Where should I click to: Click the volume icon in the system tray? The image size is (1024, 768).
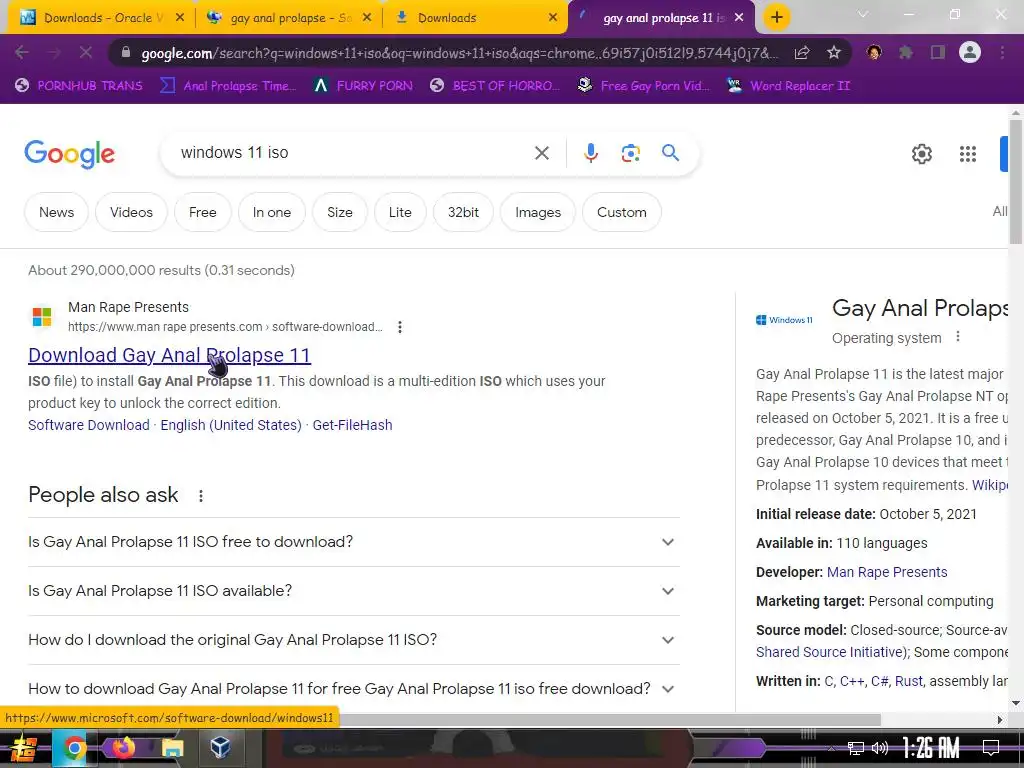click(879, 748)
